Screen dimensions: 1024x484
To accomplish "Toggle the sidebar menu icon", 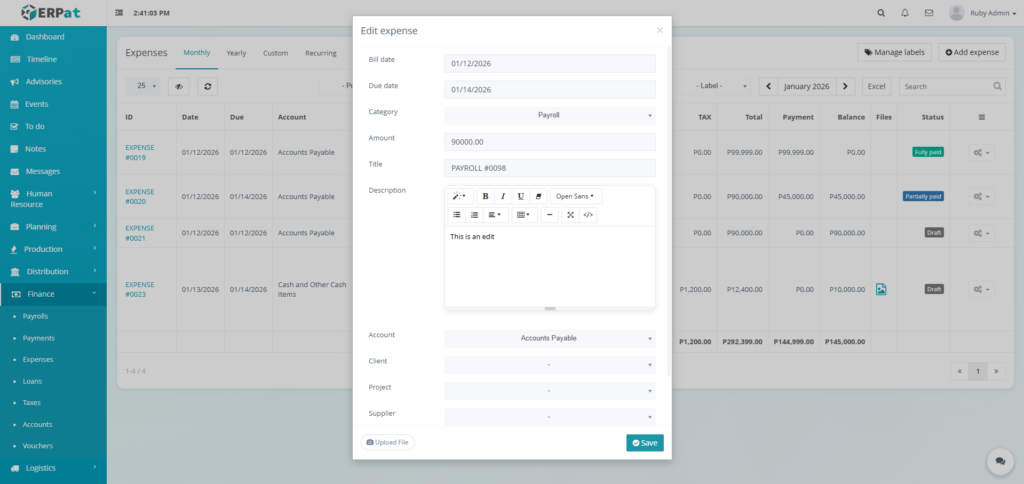I will [119, 13].
